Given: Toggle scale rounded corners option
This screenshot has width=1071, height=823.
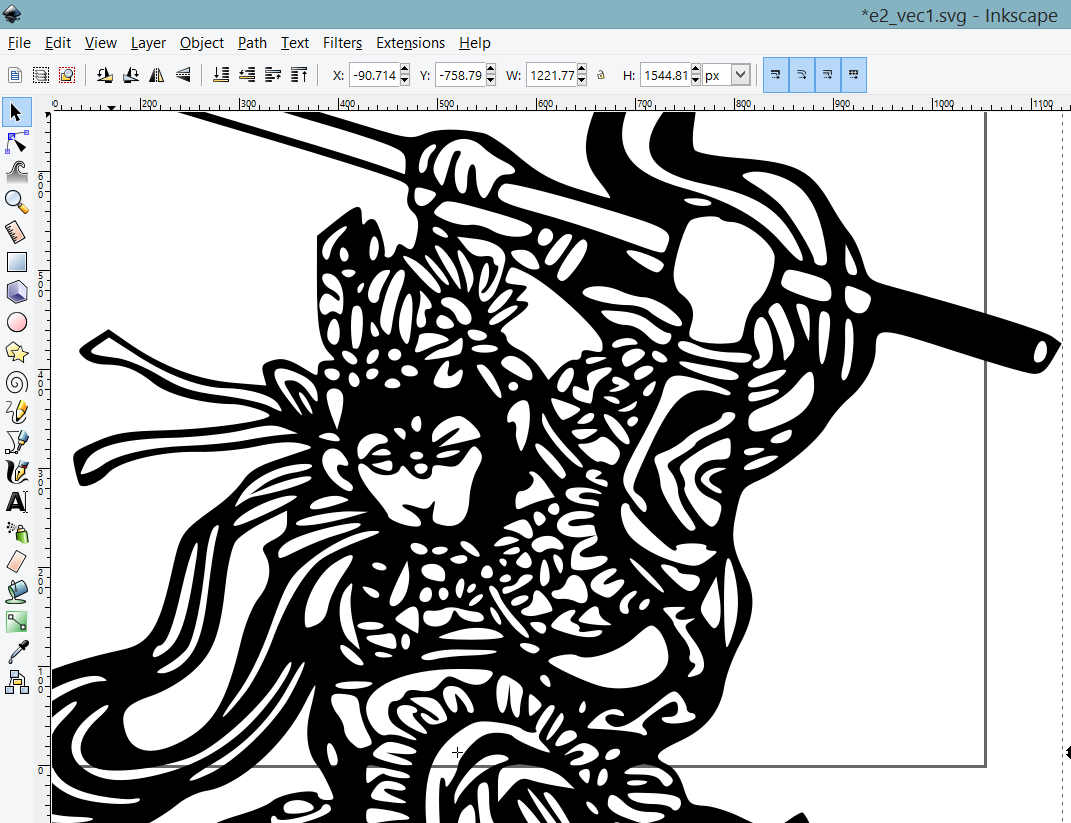Looking at the screenshot, I should [801, 75].
